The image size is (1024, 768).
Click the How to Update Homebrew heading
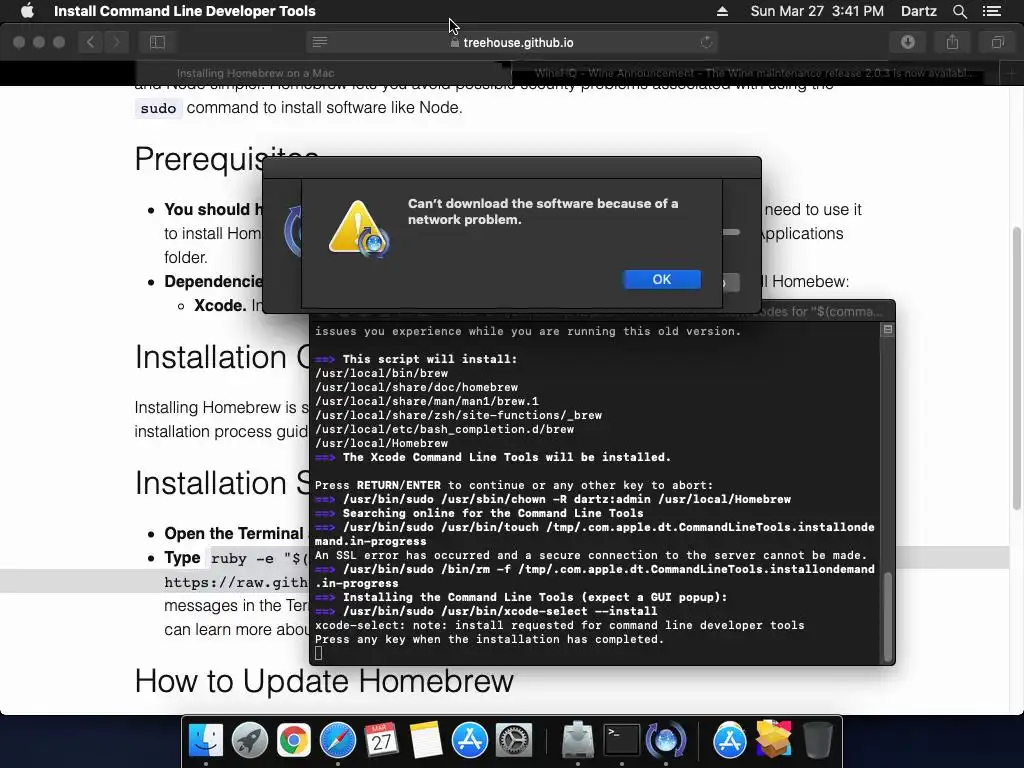324,681
